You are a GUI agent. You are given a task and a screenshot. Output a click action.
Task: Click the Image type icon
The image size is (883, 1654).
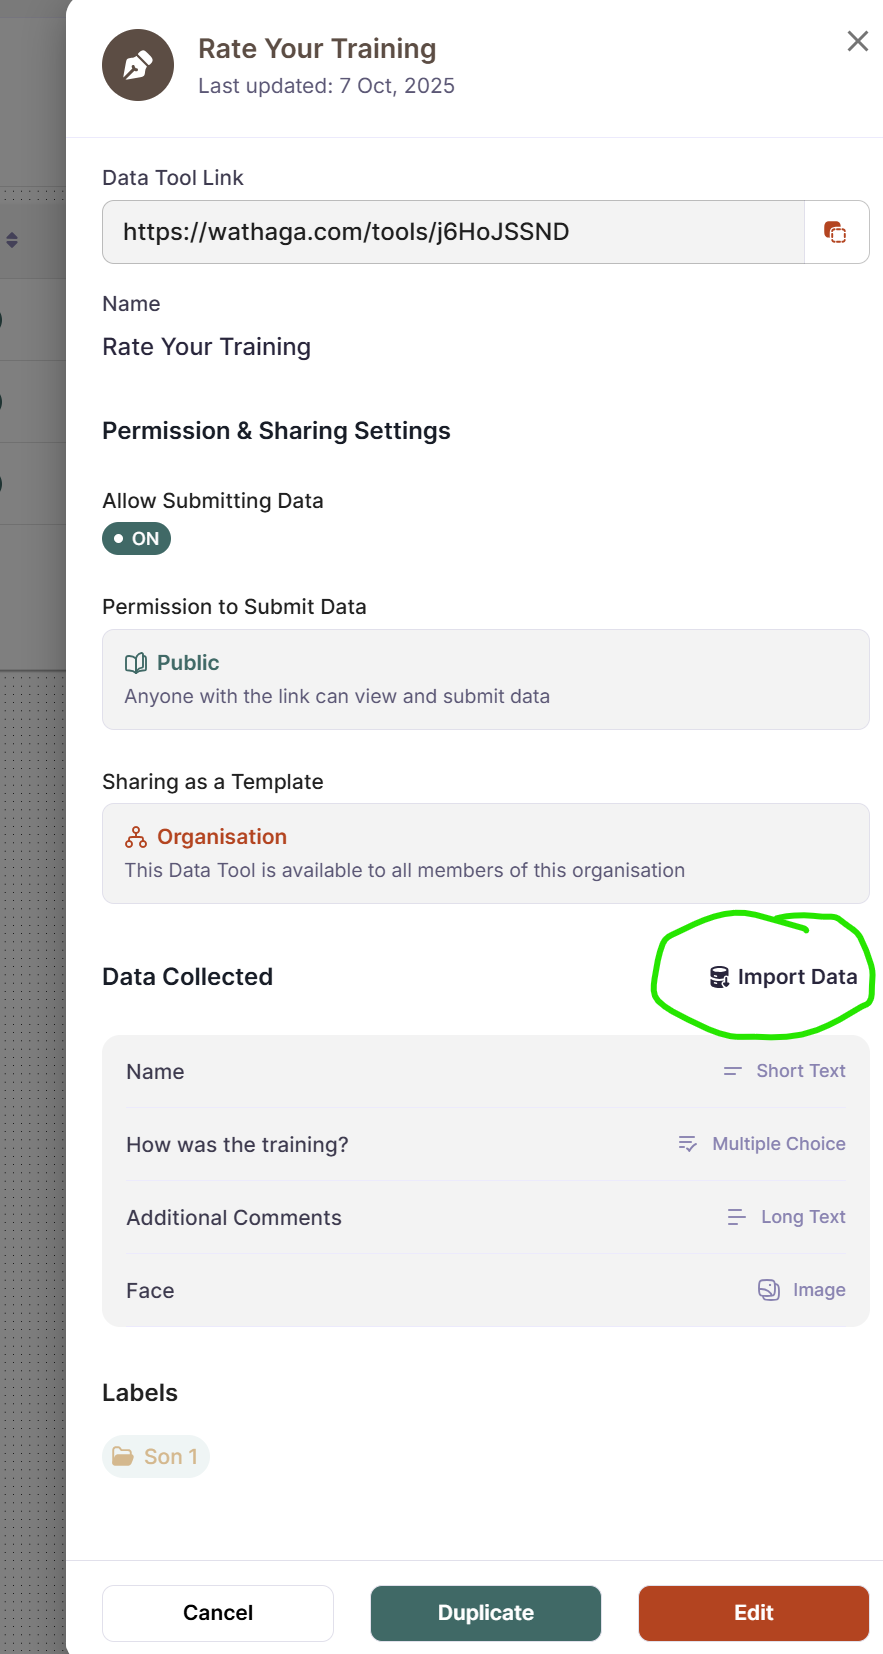[x=768, y=1290]
